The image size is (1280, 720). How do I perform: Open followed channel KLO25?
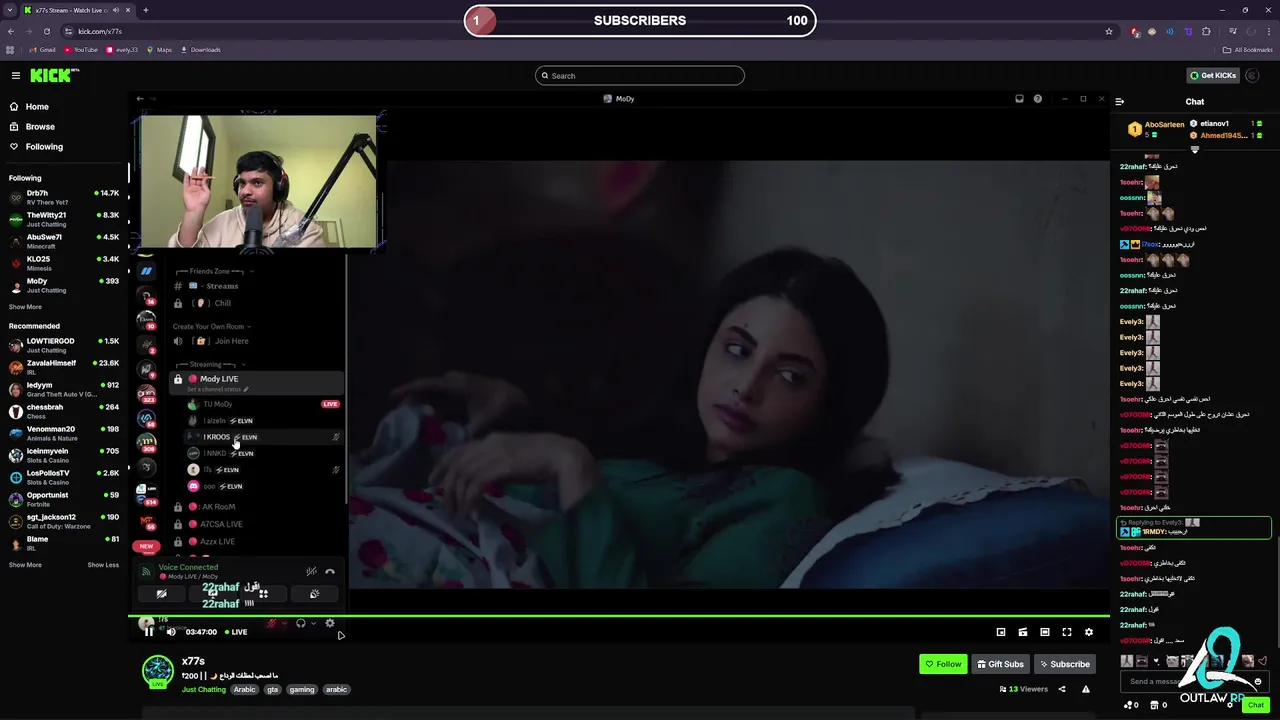coord(64,263)
